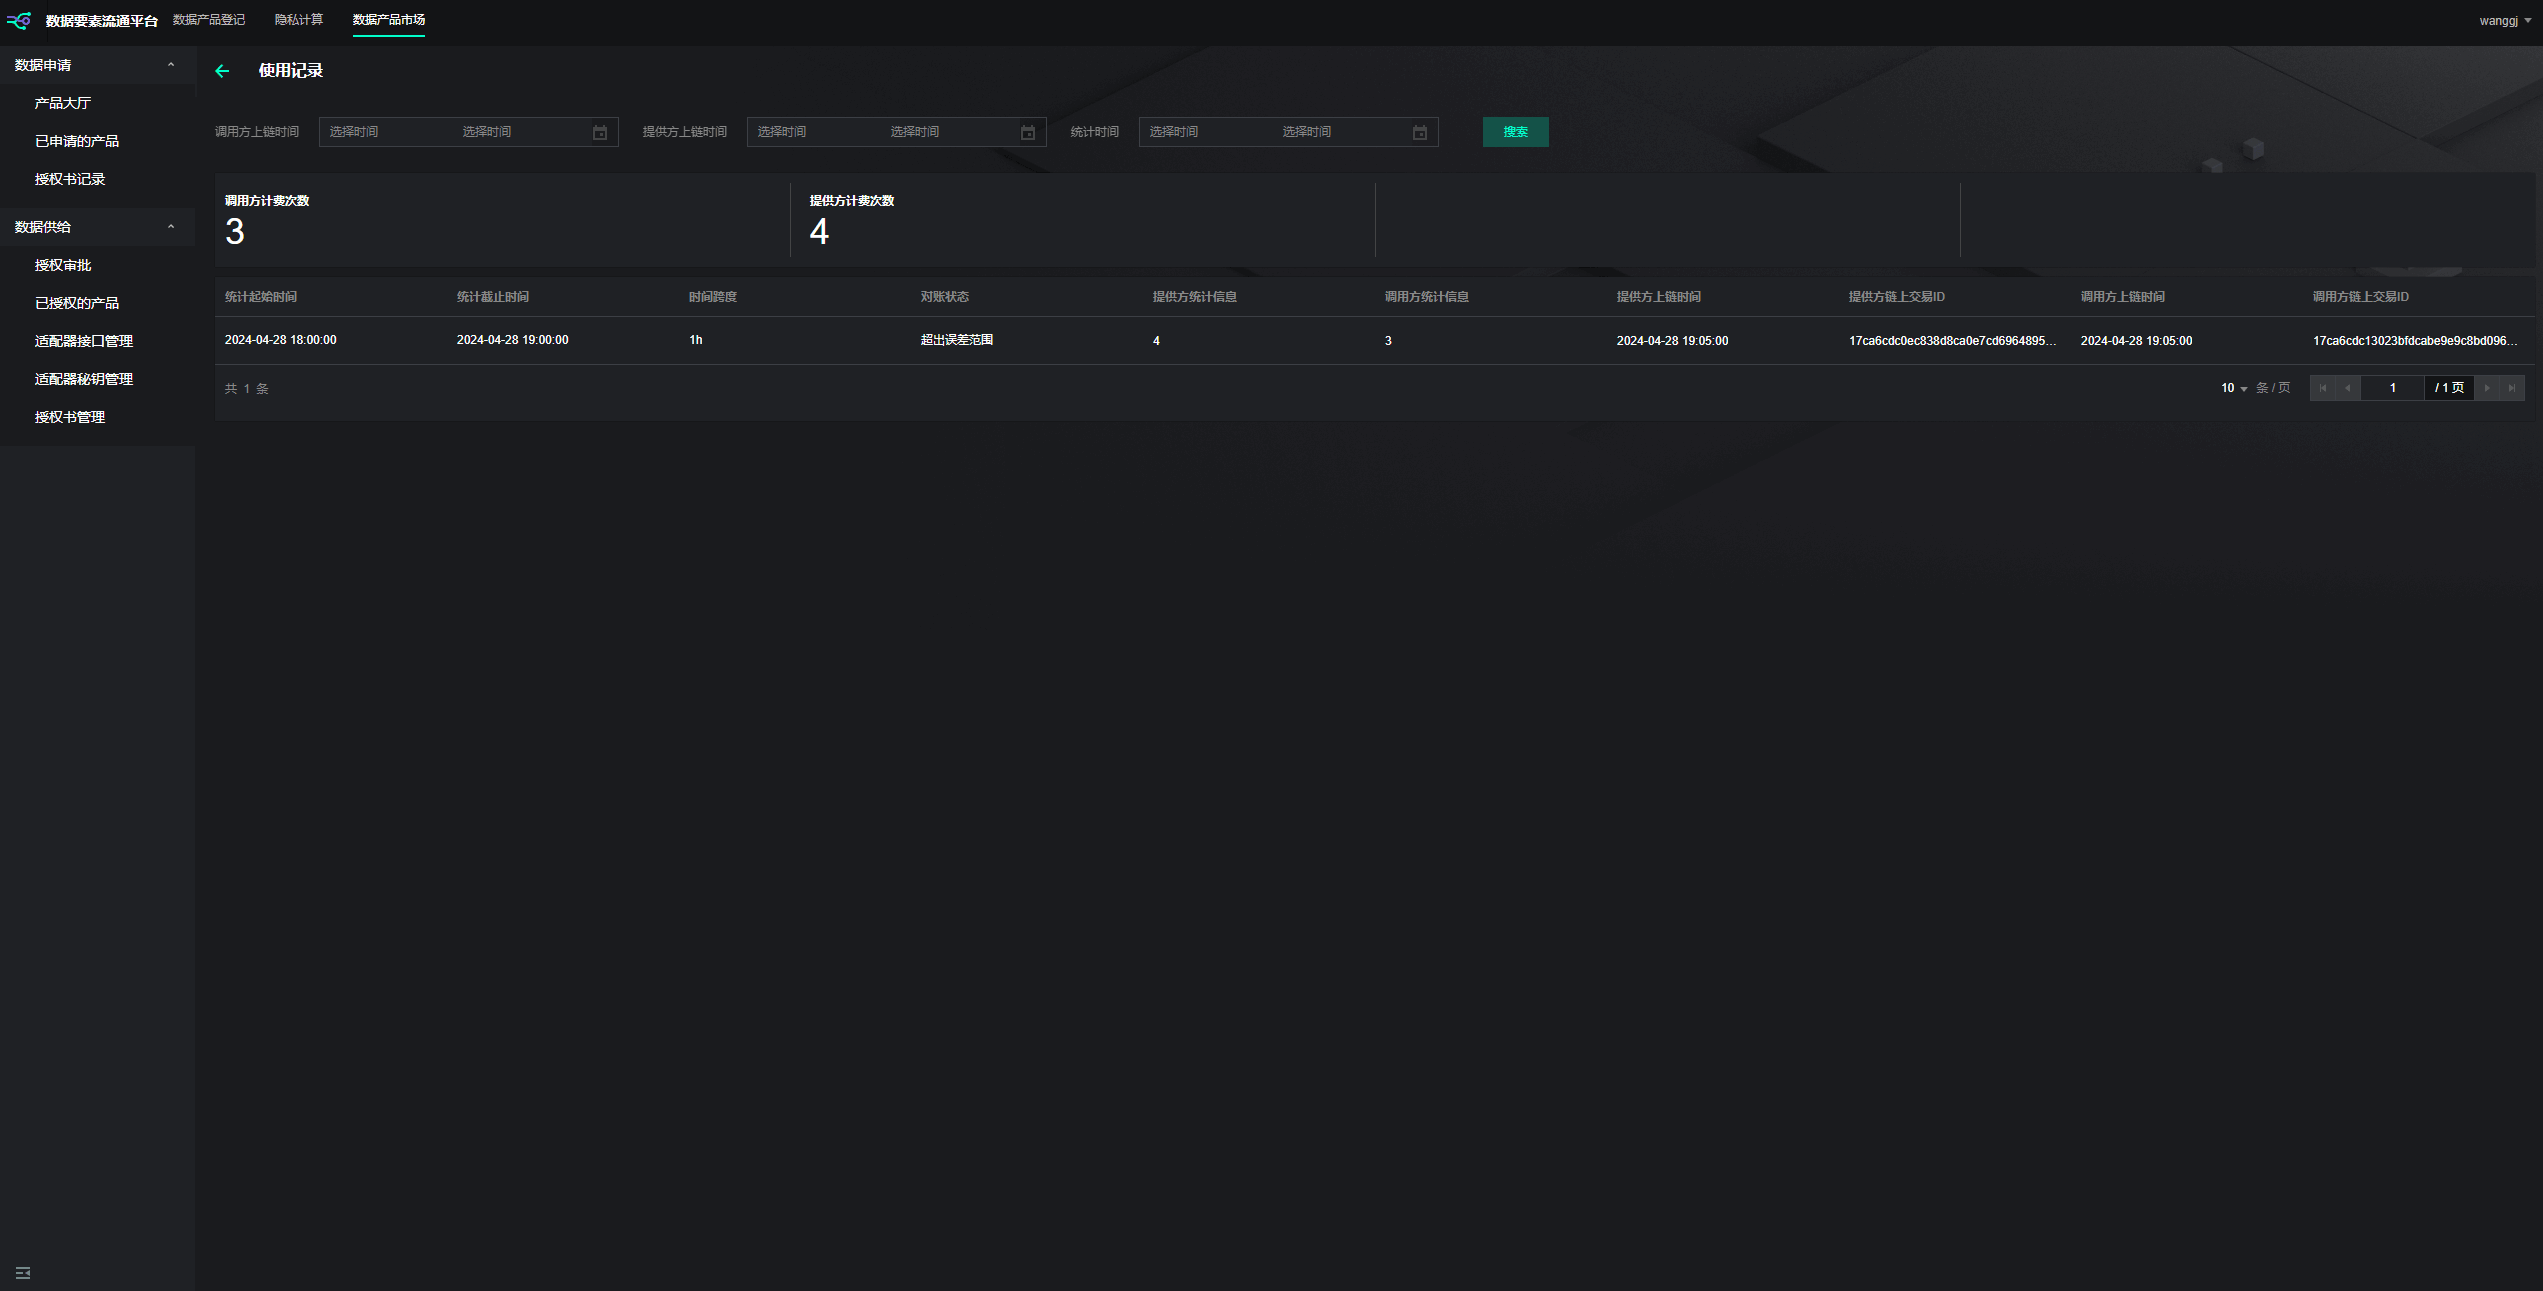Click the page number input field
Viewport: 2543px width, 1291px height.
click(x=2392, y=388)
